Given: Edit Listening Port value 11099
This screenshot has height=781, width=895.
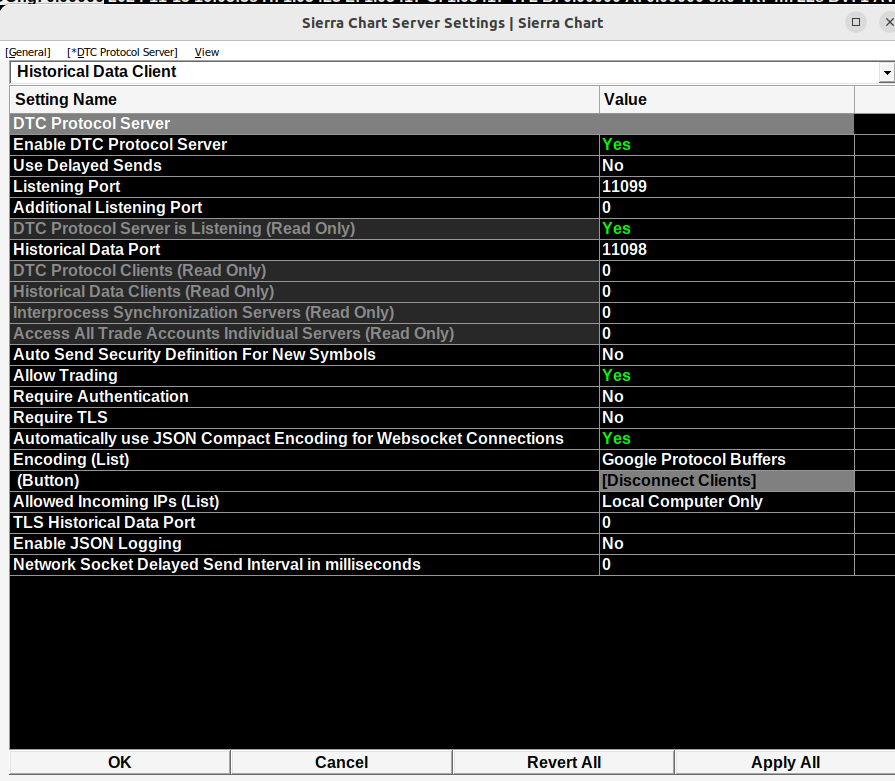Looking at the screenshot, I should pyautogui.click(x=727, y=187).
